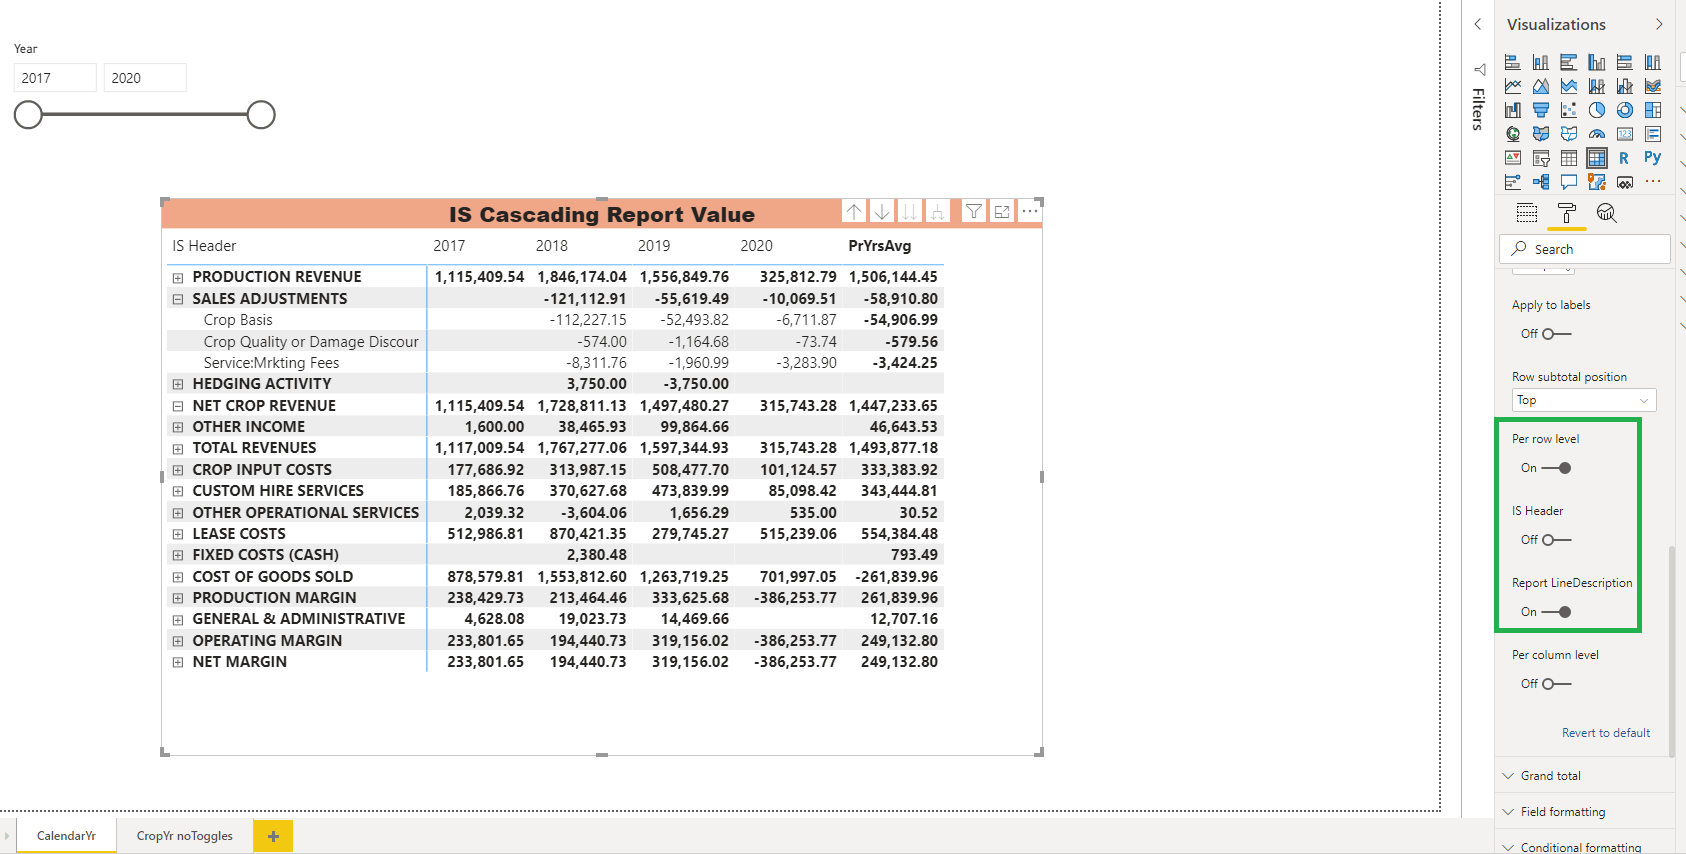The image size is (1686, 854).
Task: Click the left Year slider handle
Action: (x=28, y=115)
